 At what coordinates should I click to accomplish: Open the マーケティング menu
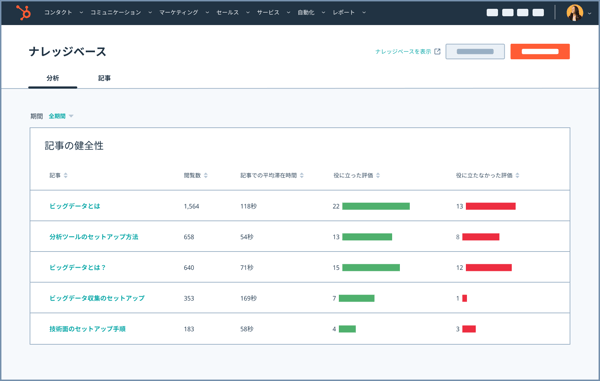[179, 13]
